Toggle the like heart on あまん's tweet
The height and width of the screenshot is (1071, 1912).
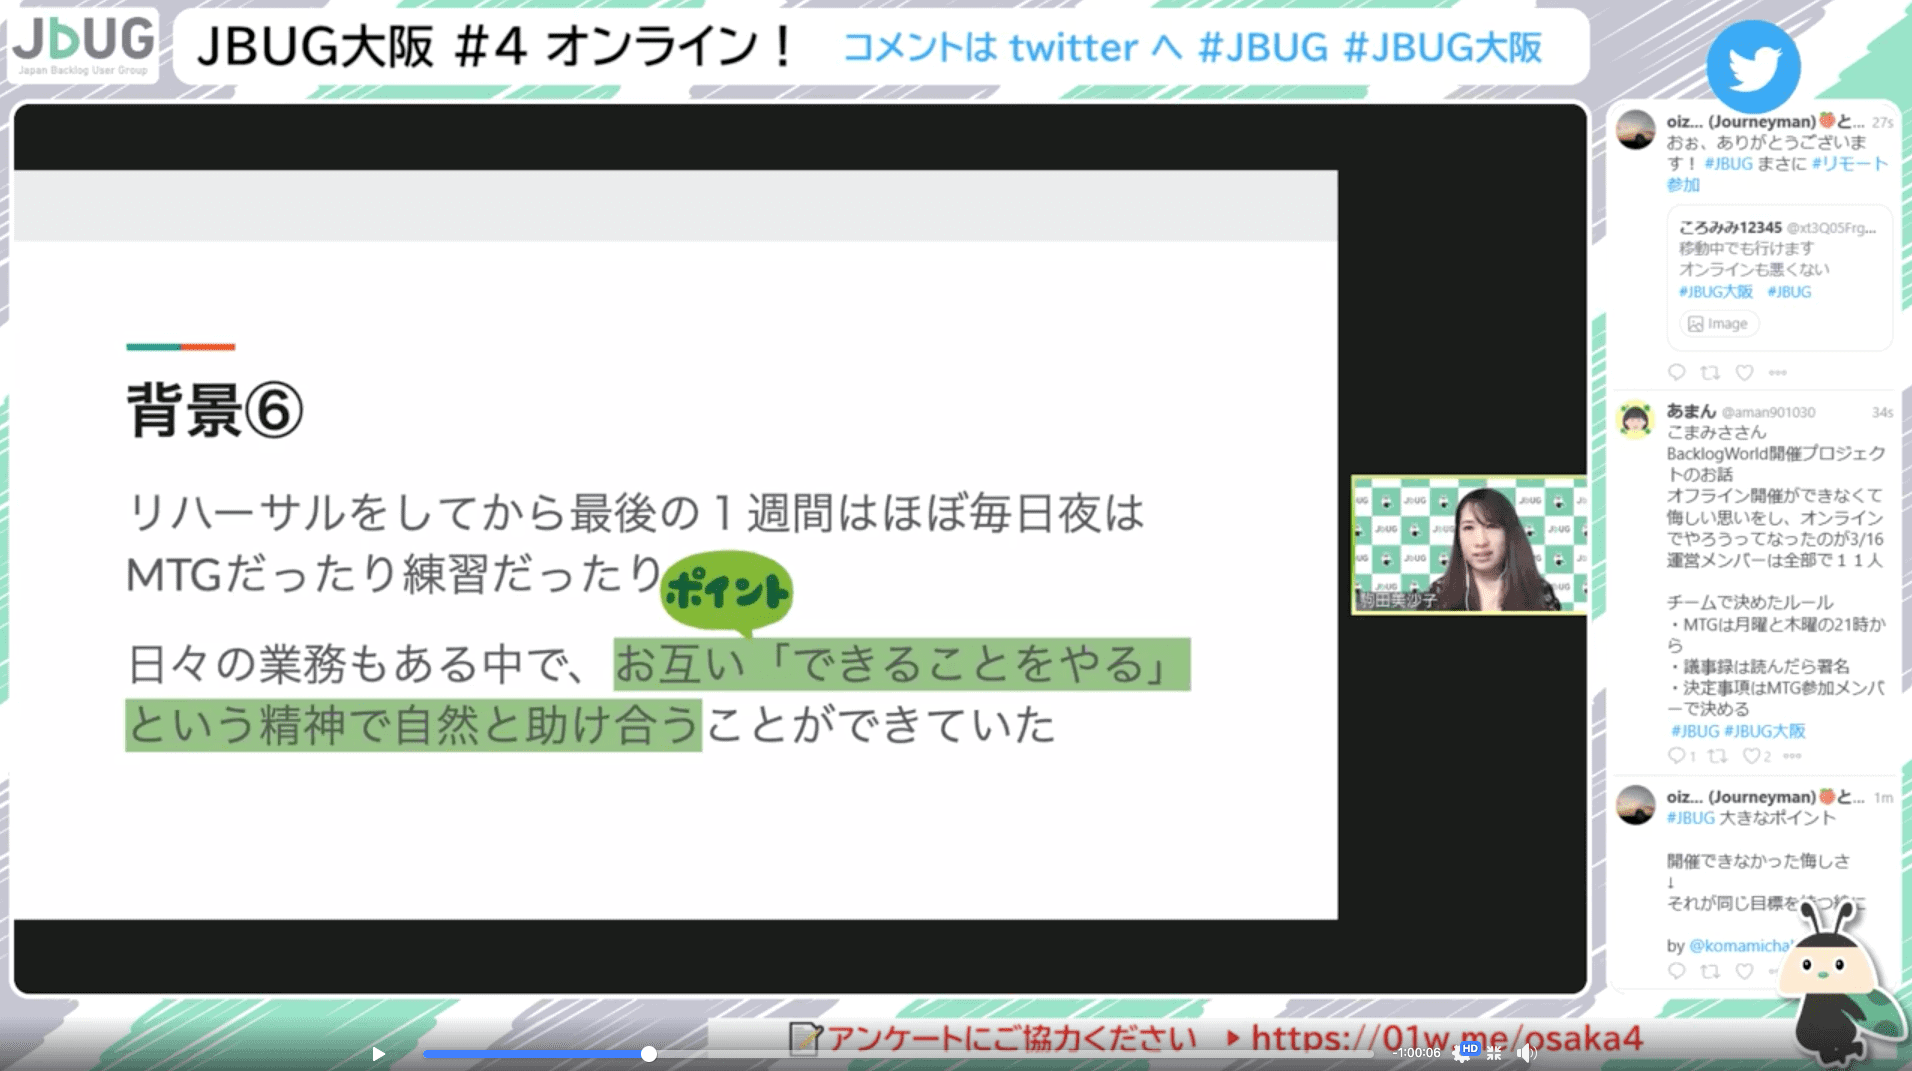pos(1752,755)
